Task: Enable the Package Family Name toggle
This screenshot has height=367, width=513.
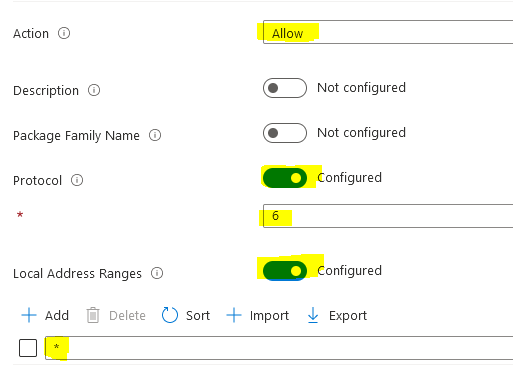Action: (285, 133)
